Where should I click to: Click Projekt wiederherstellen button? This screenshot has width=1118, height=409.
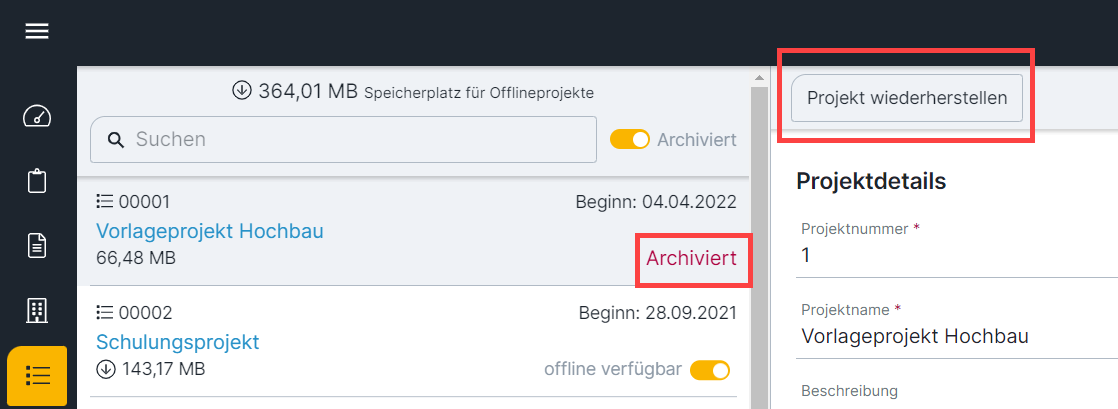(907, 98)
